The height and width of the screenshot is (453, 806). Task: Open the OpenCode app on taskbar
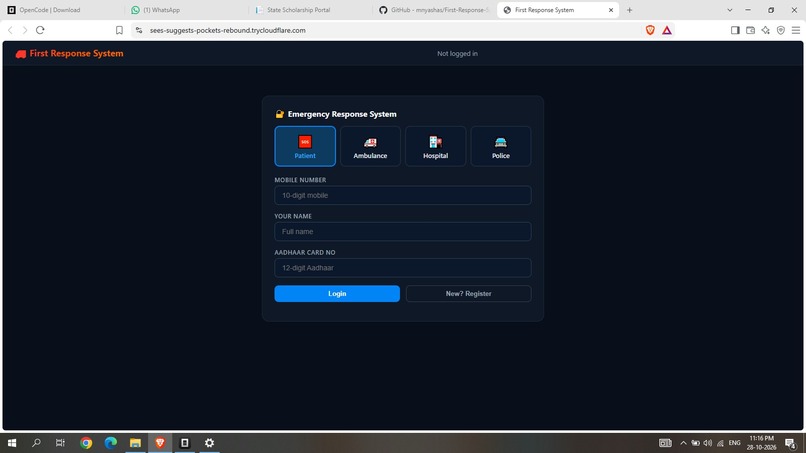coord(185,443)
